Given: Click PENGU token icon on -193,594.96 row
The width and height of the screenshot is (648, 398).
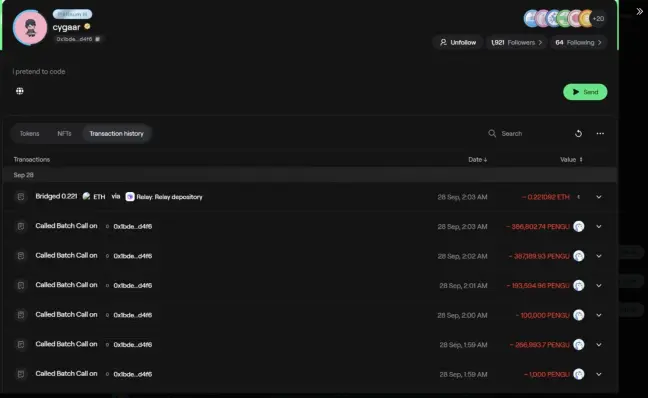Looking at the screenshot, I should coord(579,286).
